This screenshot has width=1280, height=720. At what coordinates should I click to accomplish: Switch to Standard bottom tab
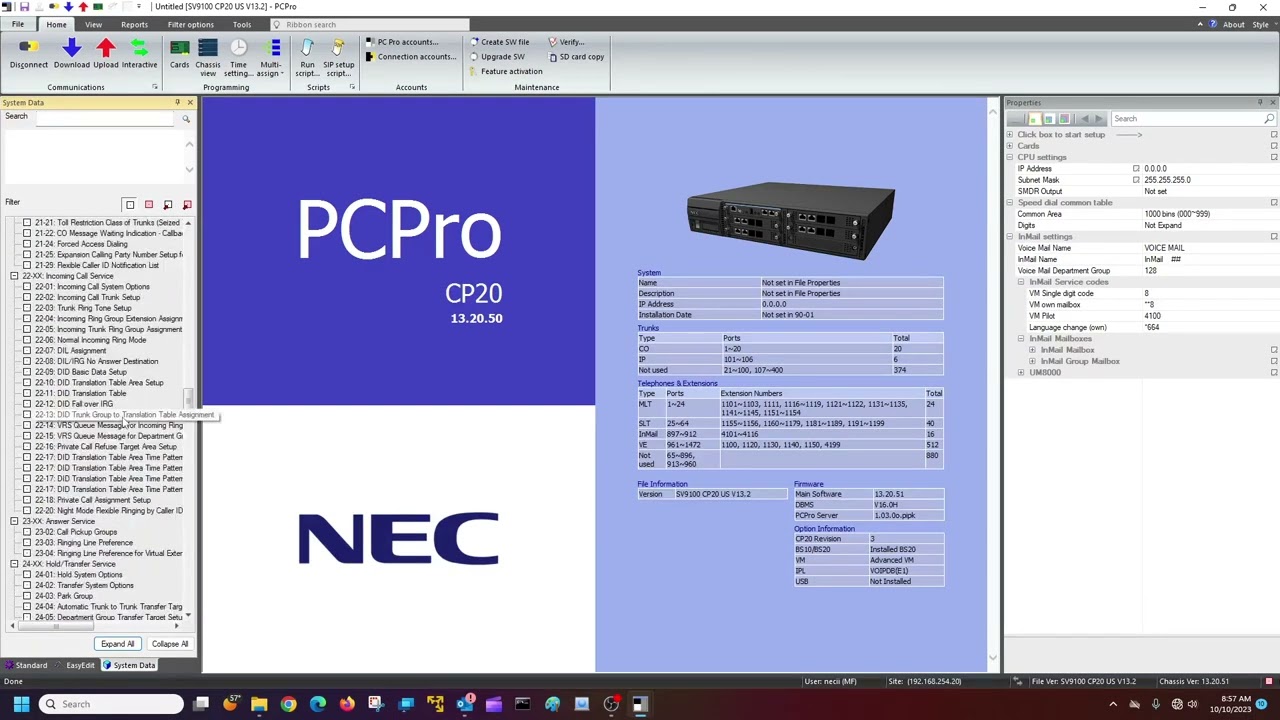[26, 666]
